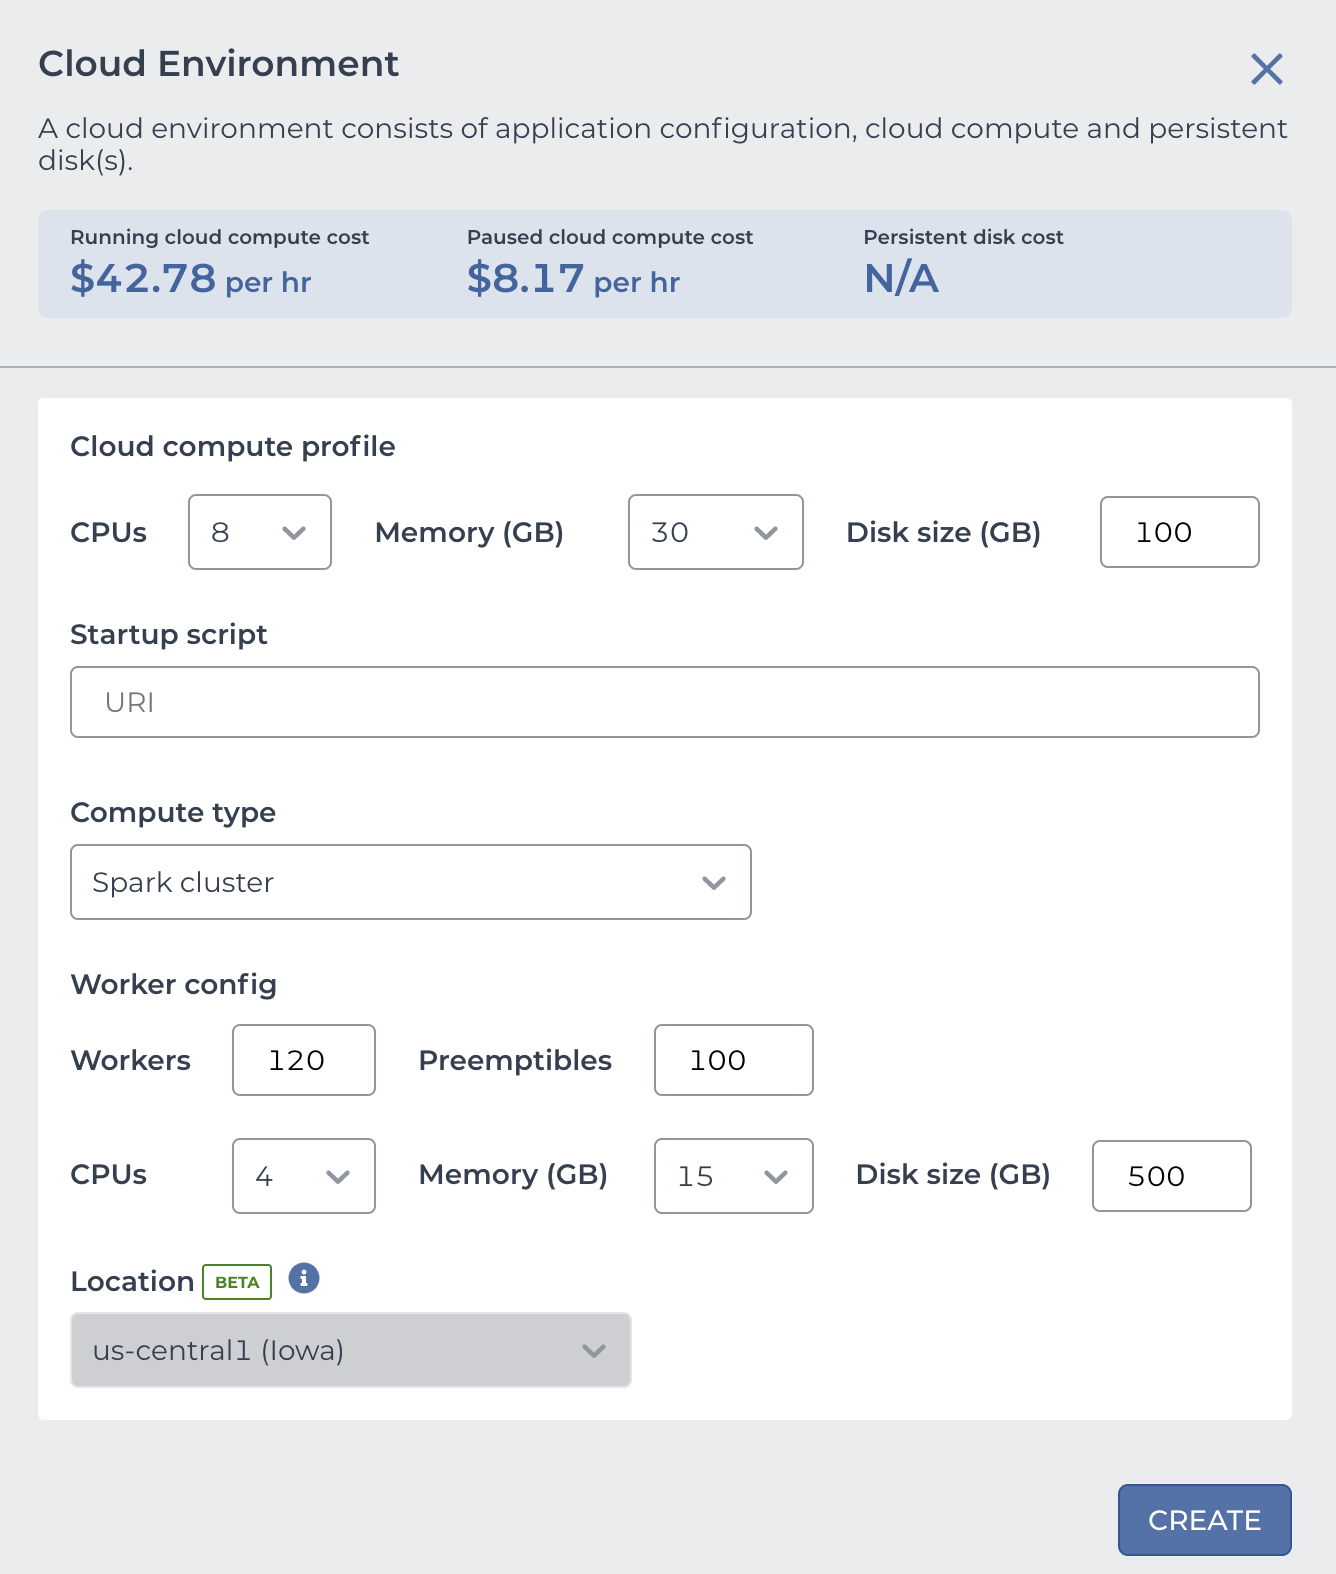Open the Compute type Spark cluster dropdown

pyautogui.click(x=411, y=882)
